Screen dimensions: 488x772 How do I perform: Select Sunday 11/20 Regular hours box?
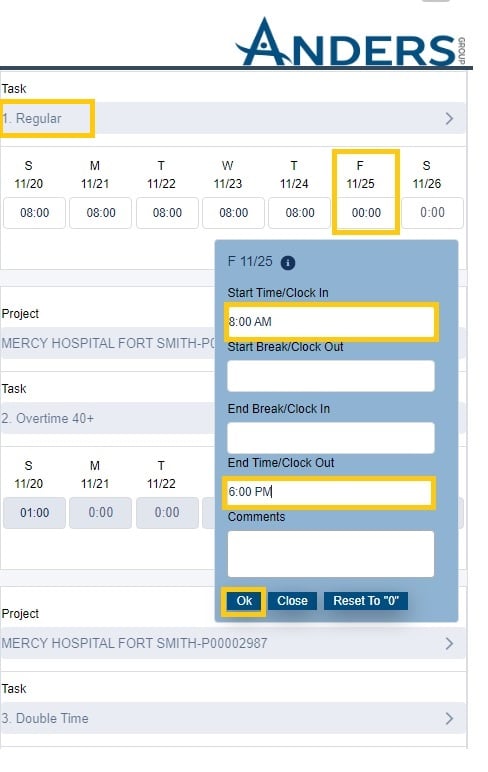34,213
